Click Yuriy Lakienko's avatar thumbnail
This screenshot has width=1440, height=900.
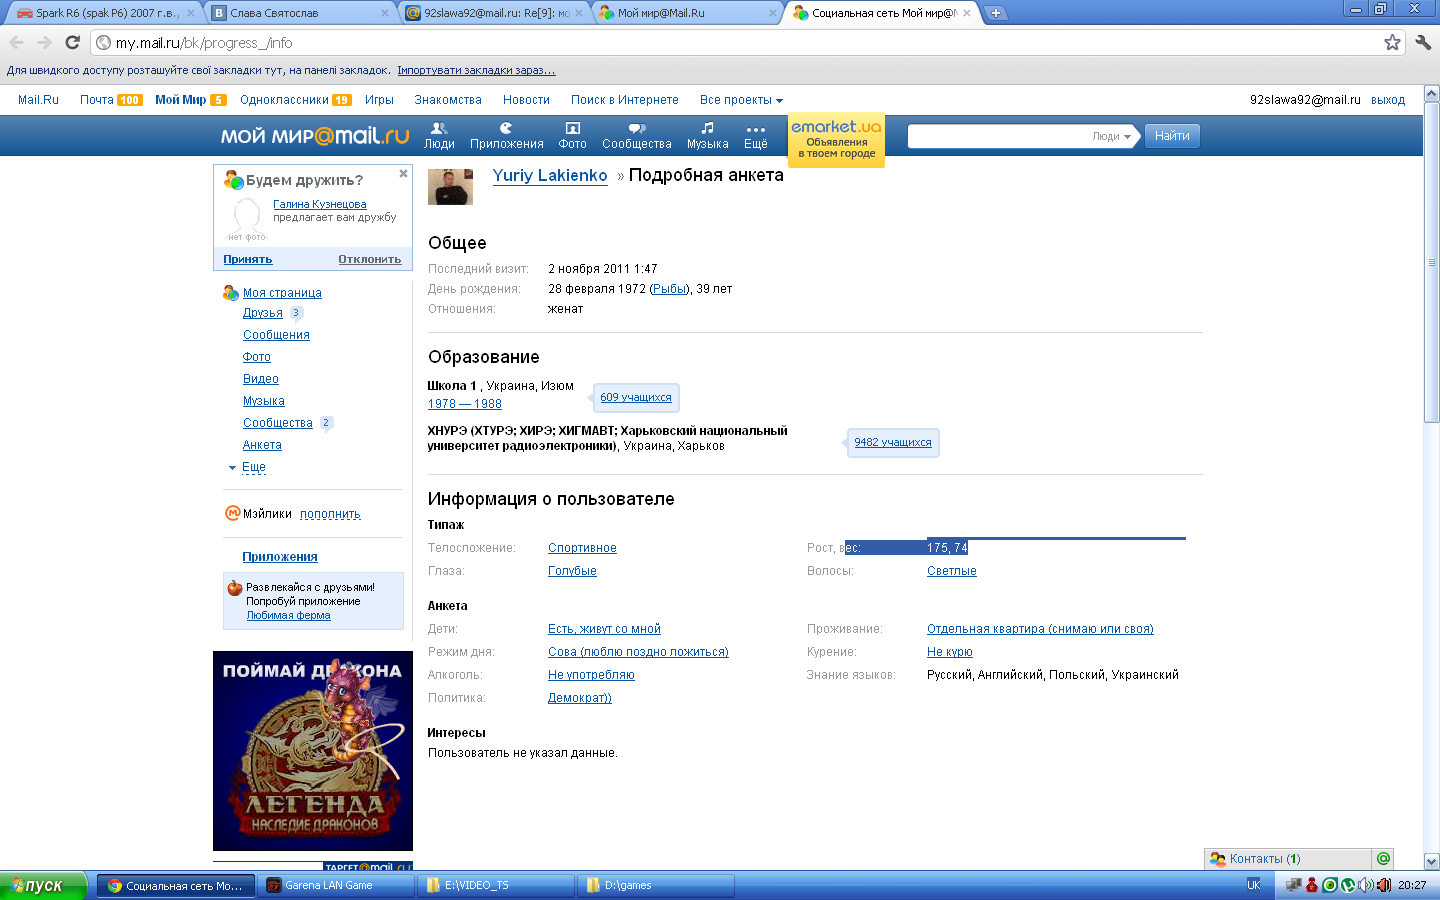pyautogui.click(x=450, y=187)
